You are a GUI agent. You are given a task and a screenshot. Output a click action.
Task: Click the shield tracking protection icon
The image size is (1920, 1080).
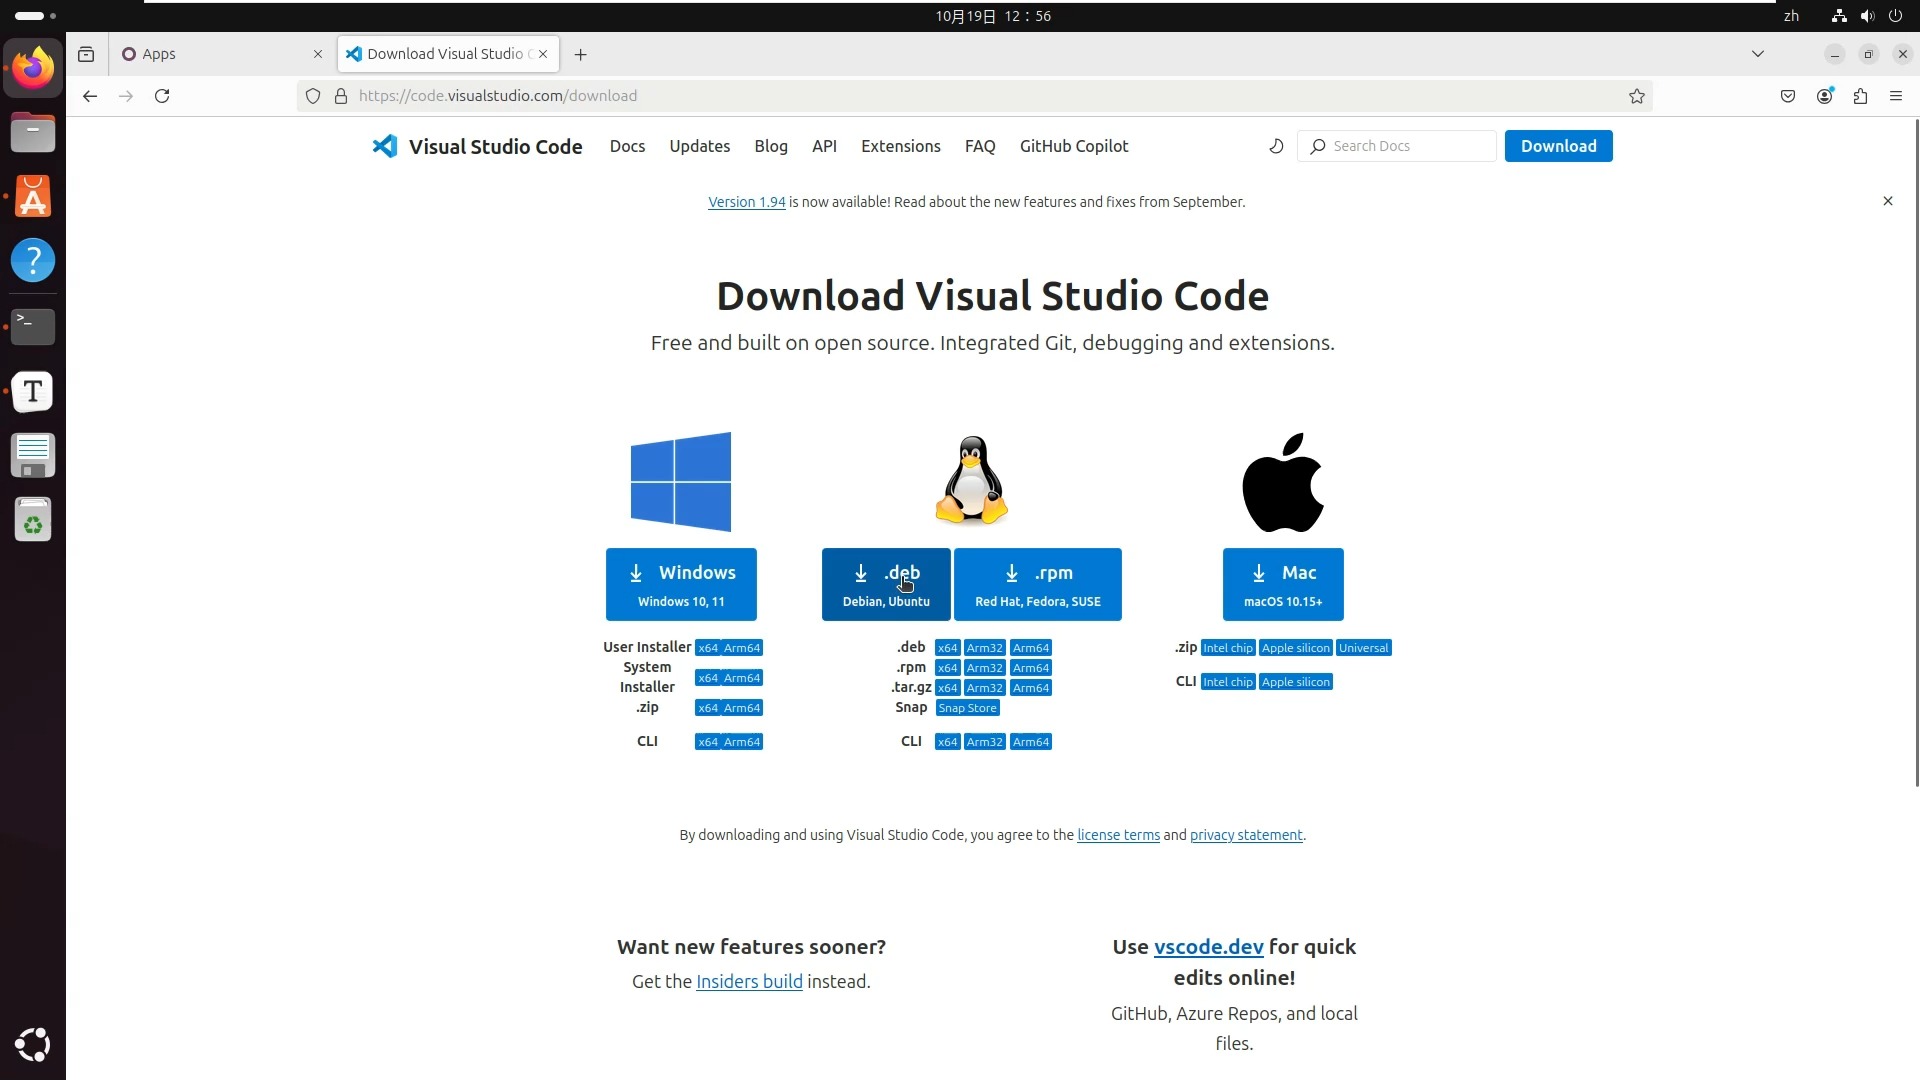313,96
